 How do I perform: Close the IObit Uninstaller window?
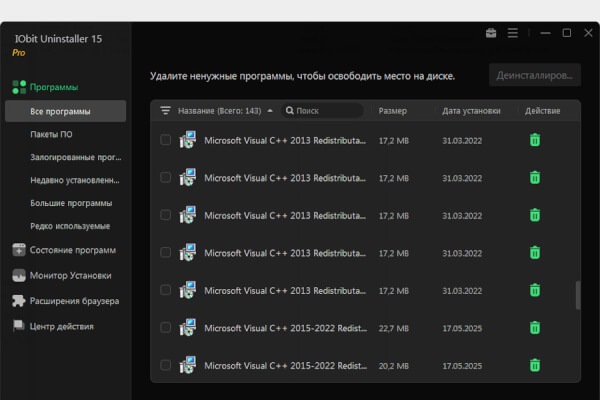coord(589,33)
